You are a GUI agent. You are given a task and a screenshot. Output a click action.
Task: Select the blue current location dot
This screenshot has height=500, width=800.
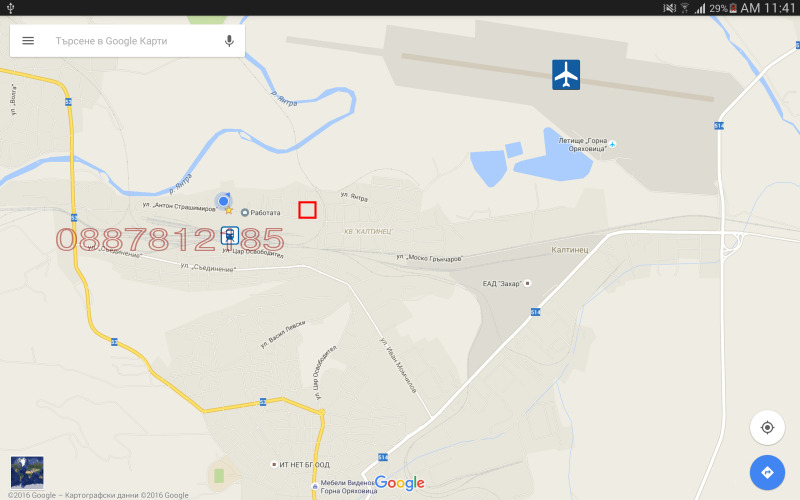[223, 201]
